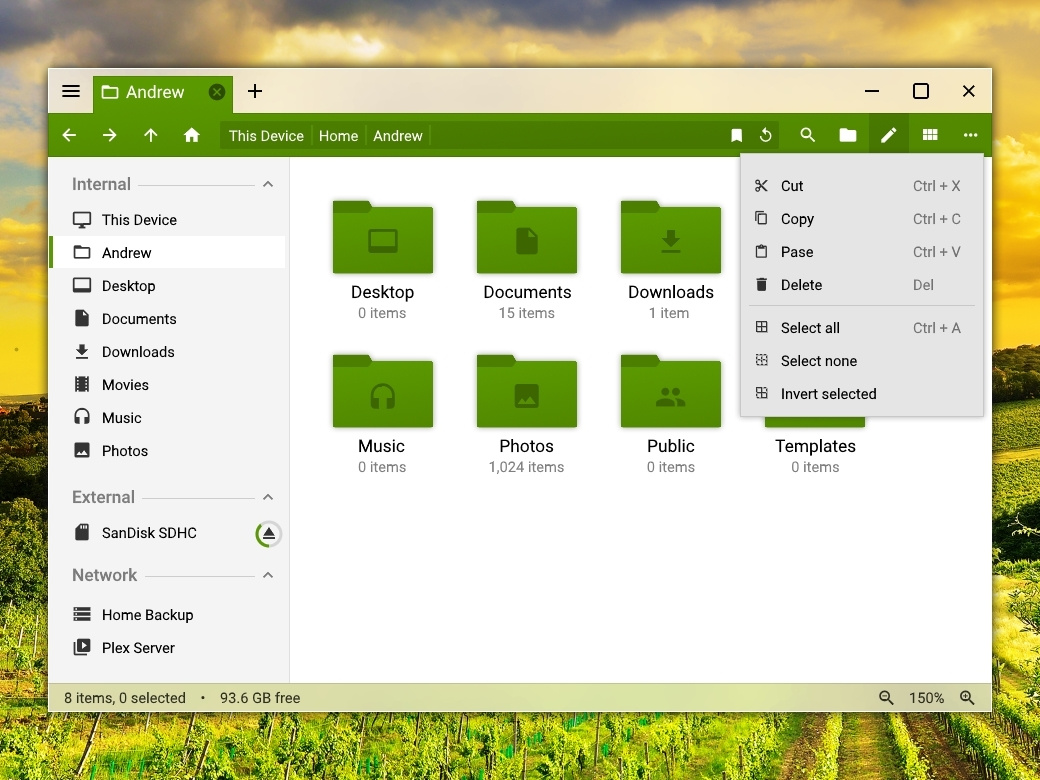Eject the SanDisk SDHC drive
The height and width of the screenshot is (780, 1040).
click(268, 533)
